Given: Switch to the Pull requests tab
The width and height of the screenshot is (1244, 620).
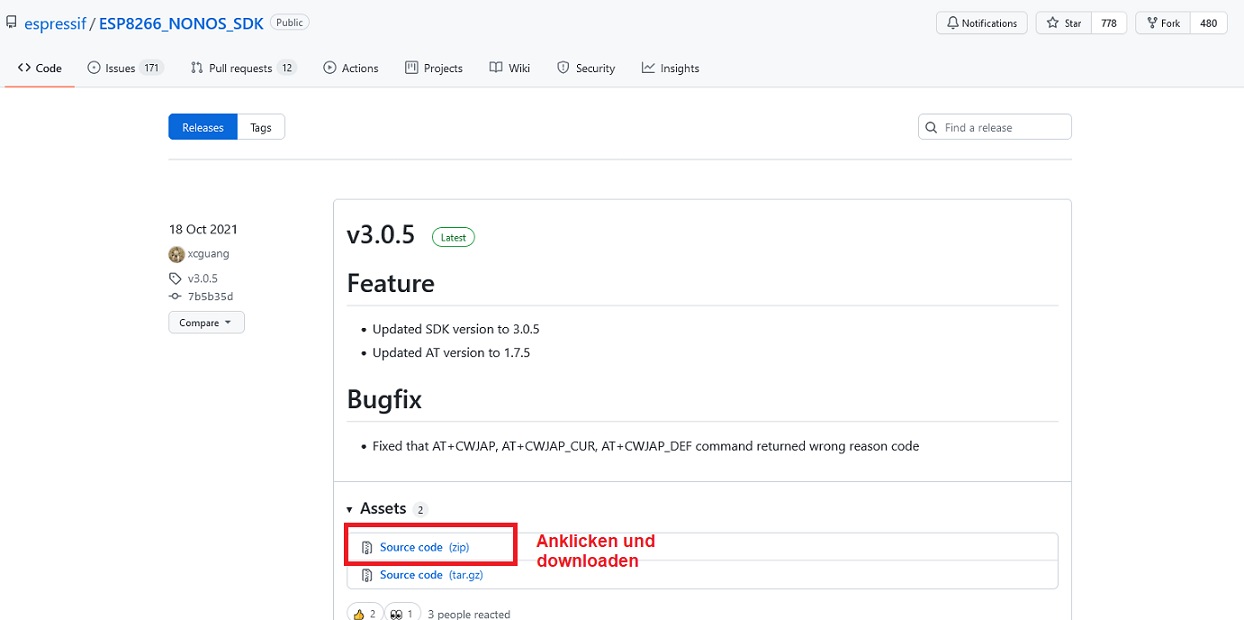Looking at the screenshot, I should pyautogui.click(x=242, y=68).
